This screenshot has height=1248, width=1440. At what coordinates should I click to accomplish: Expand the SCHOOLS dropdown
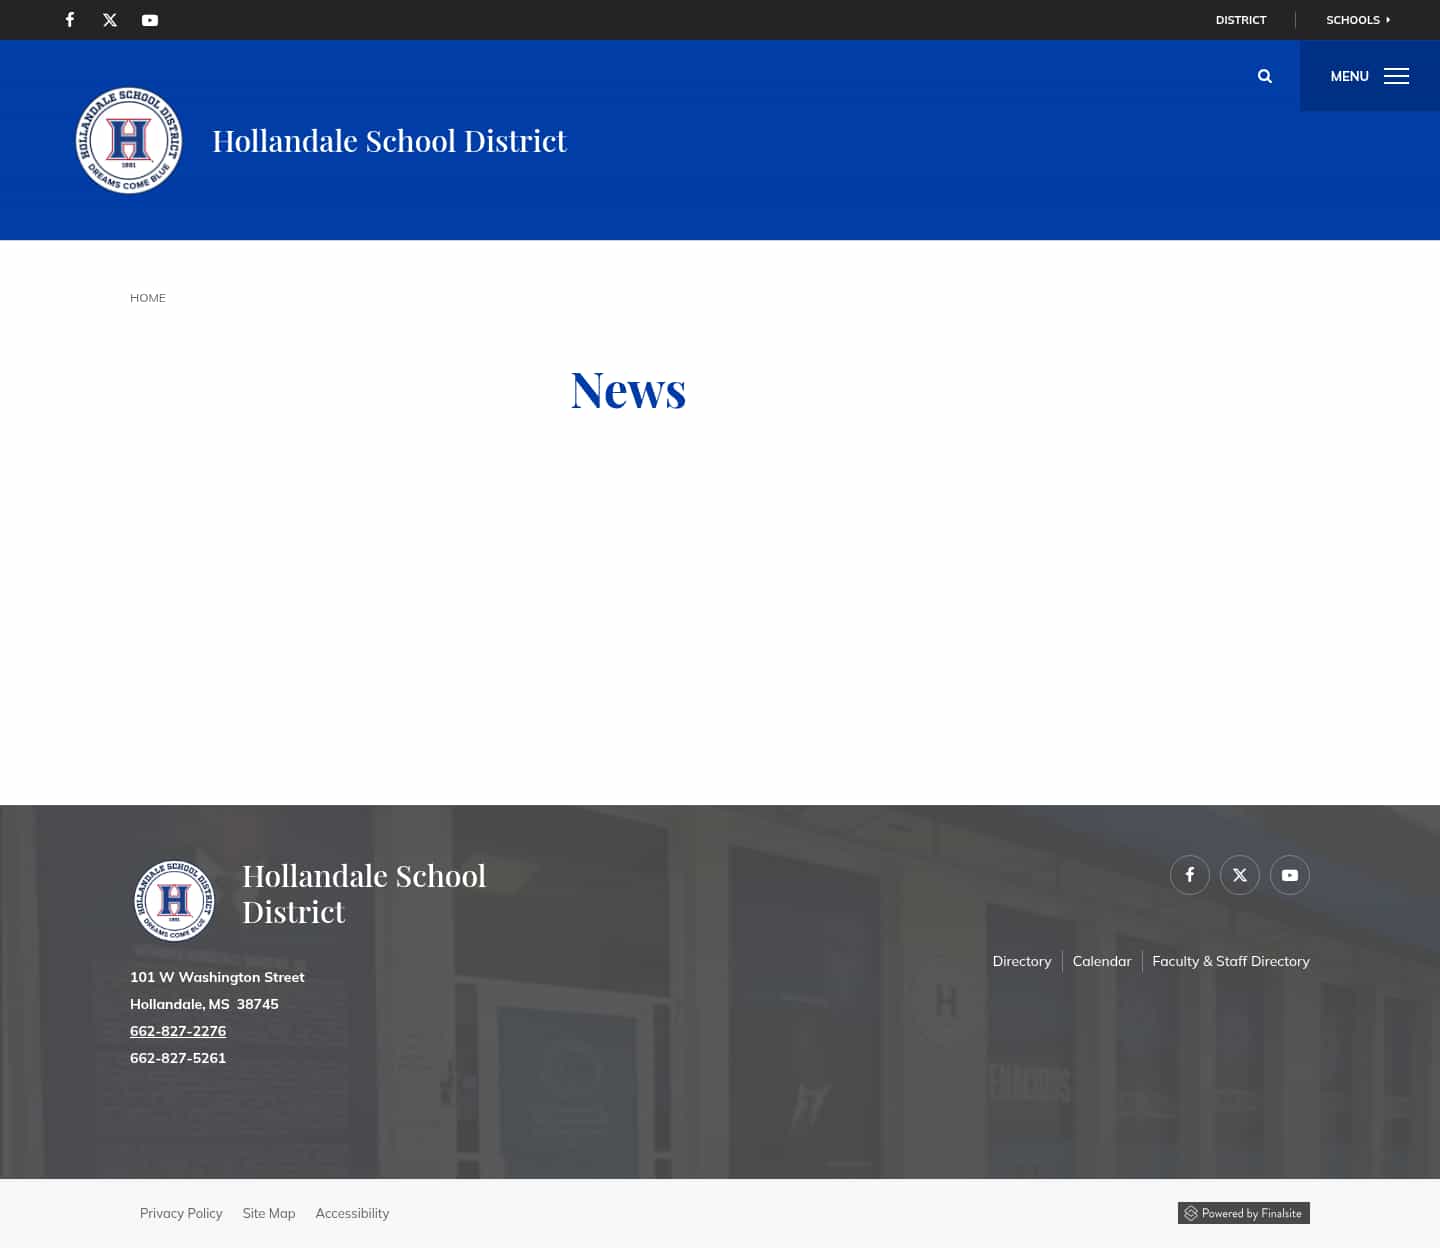(1352, 19)
